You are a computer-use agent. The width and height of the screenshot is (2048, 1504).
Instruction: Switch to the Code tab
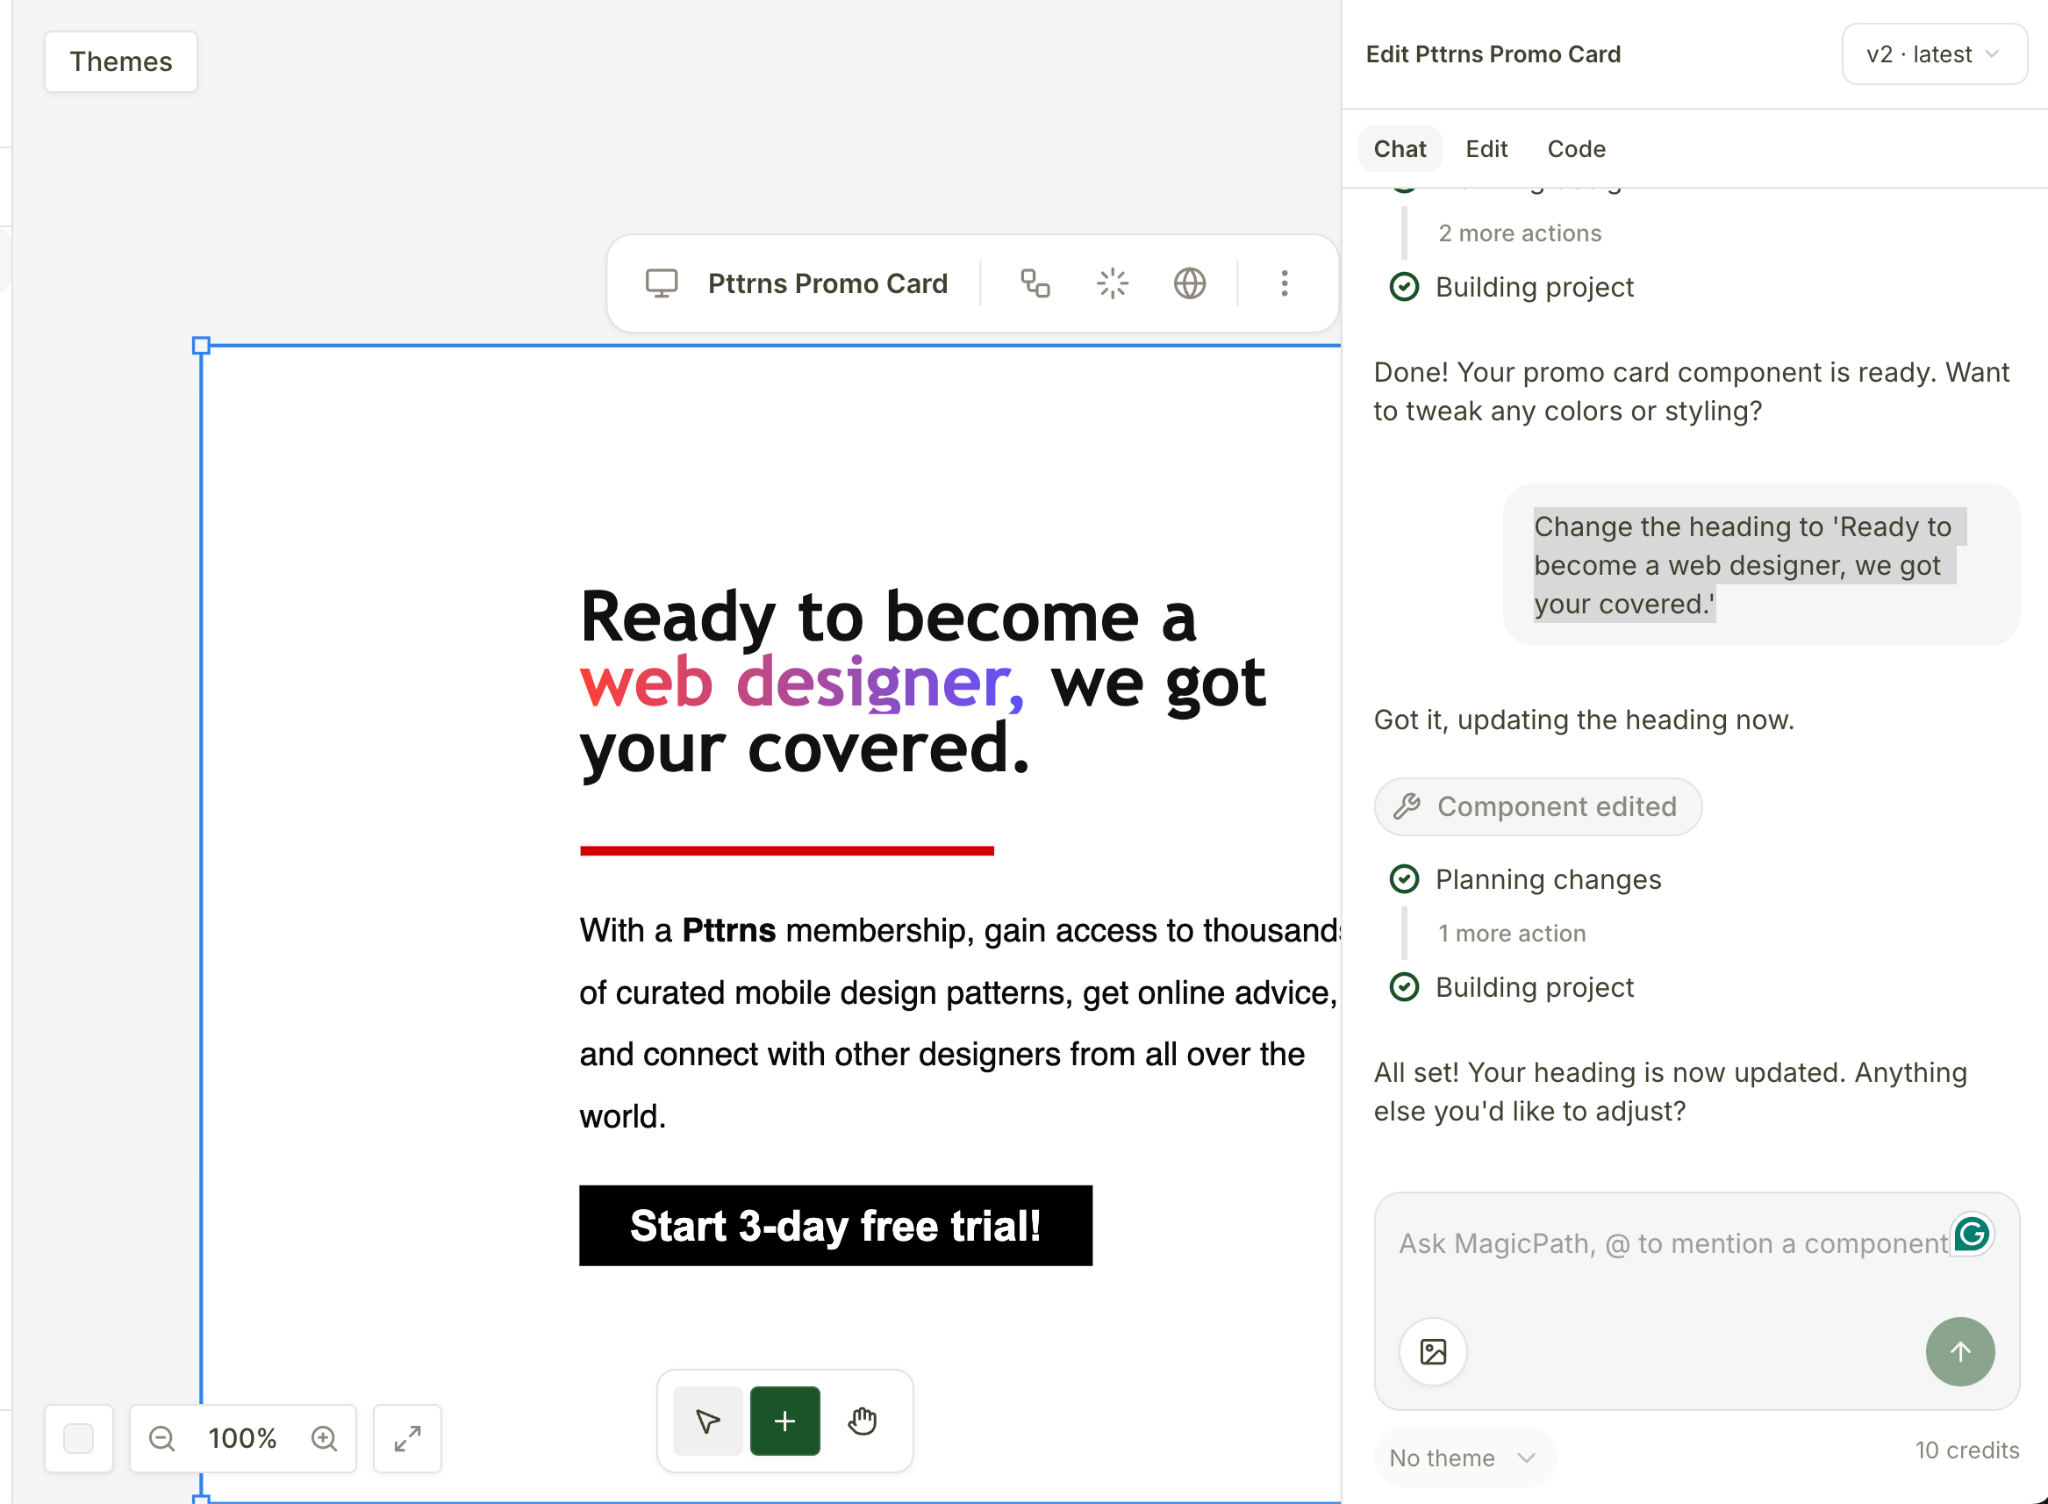coord(1576,149)
